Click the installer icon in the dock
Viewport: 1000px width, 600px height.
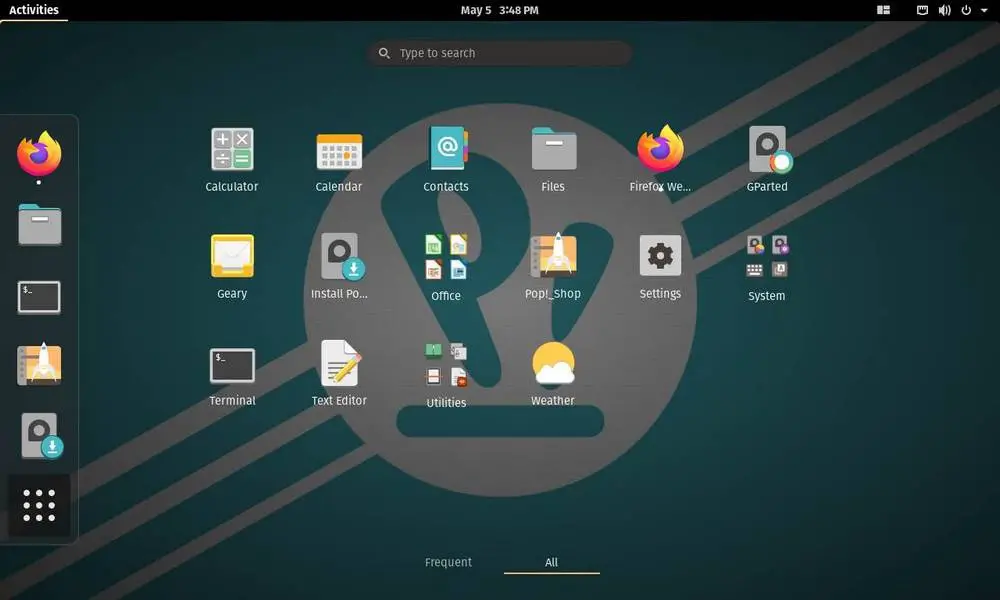pos(42,435)
